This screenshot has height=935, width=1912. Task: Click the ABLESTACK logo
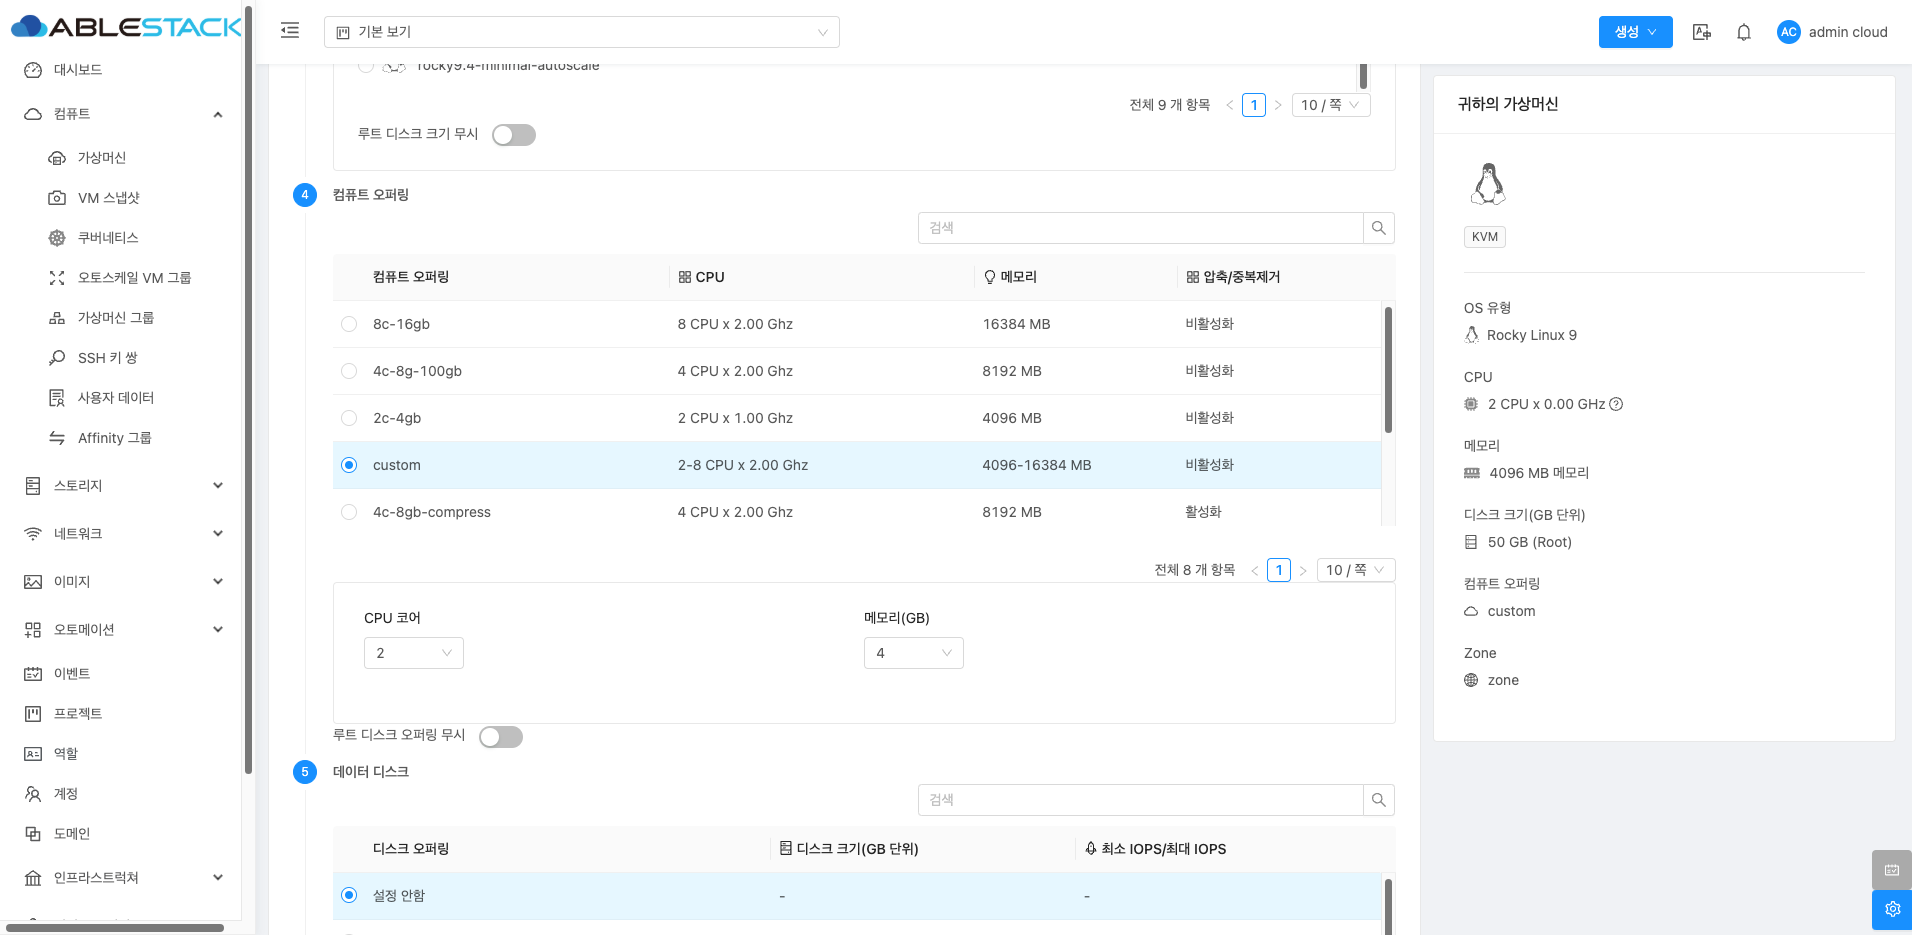126,27
